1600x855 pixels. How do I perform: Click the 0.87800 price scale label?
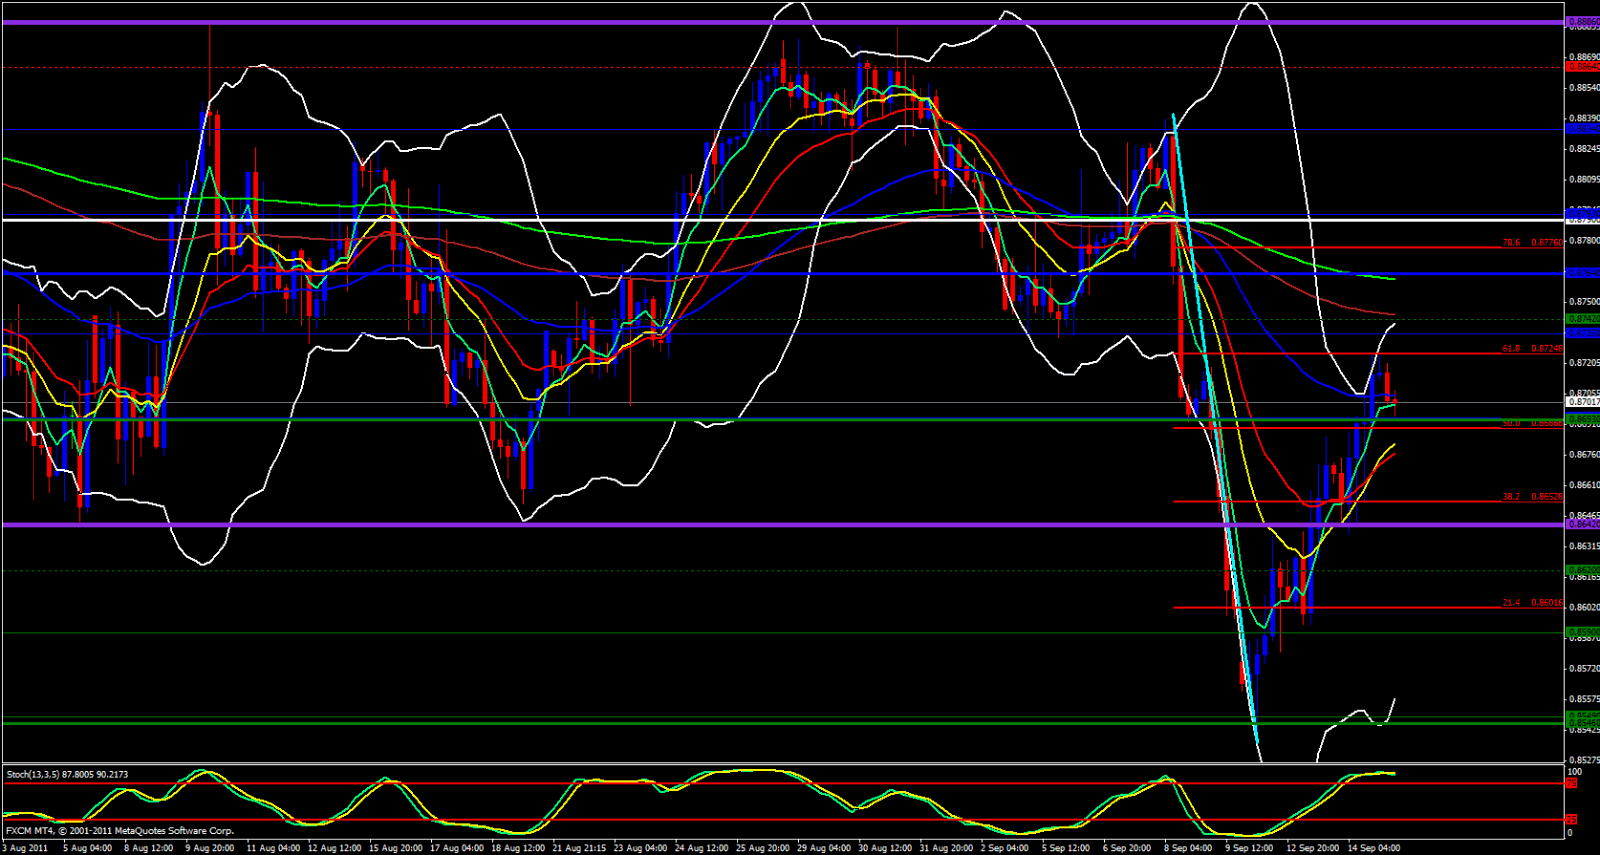pos(1582,240)
